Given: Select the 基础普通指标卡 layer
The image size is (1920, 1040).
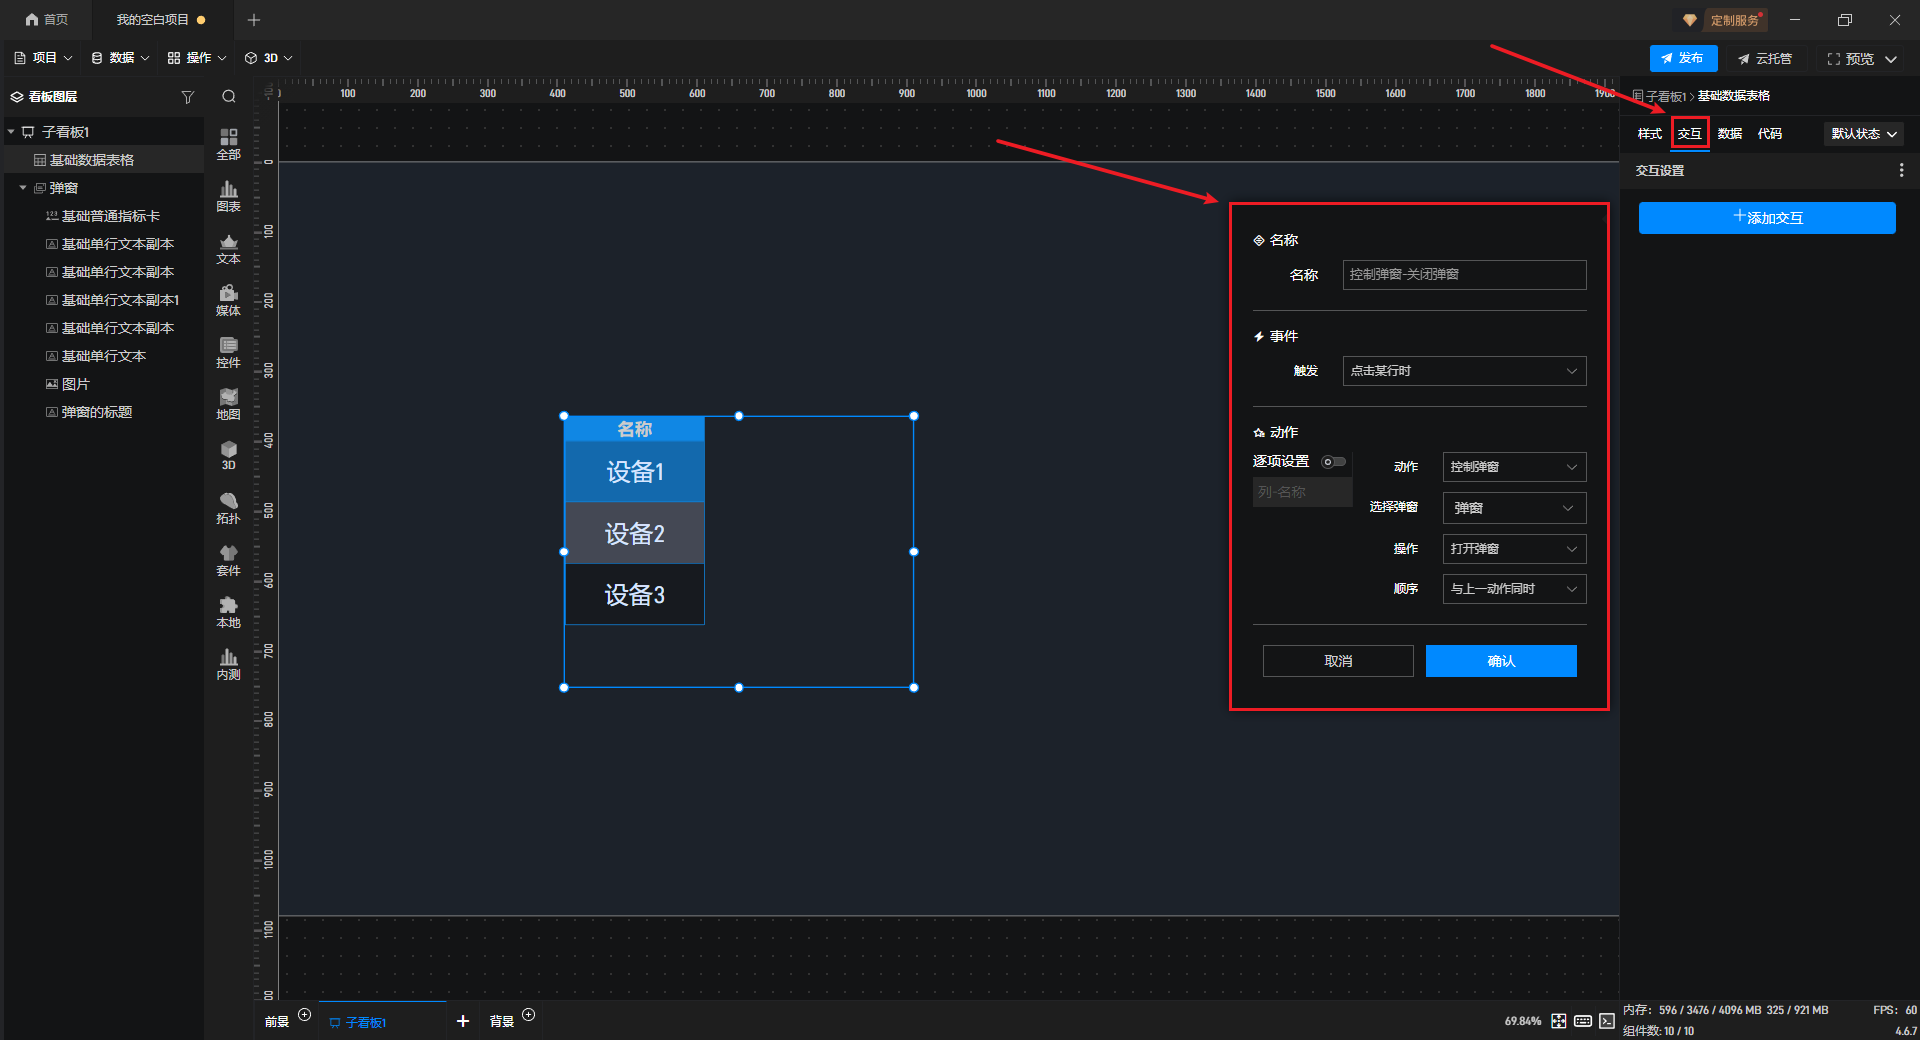Looking at the screenshot, I should (x=110, y=216).
